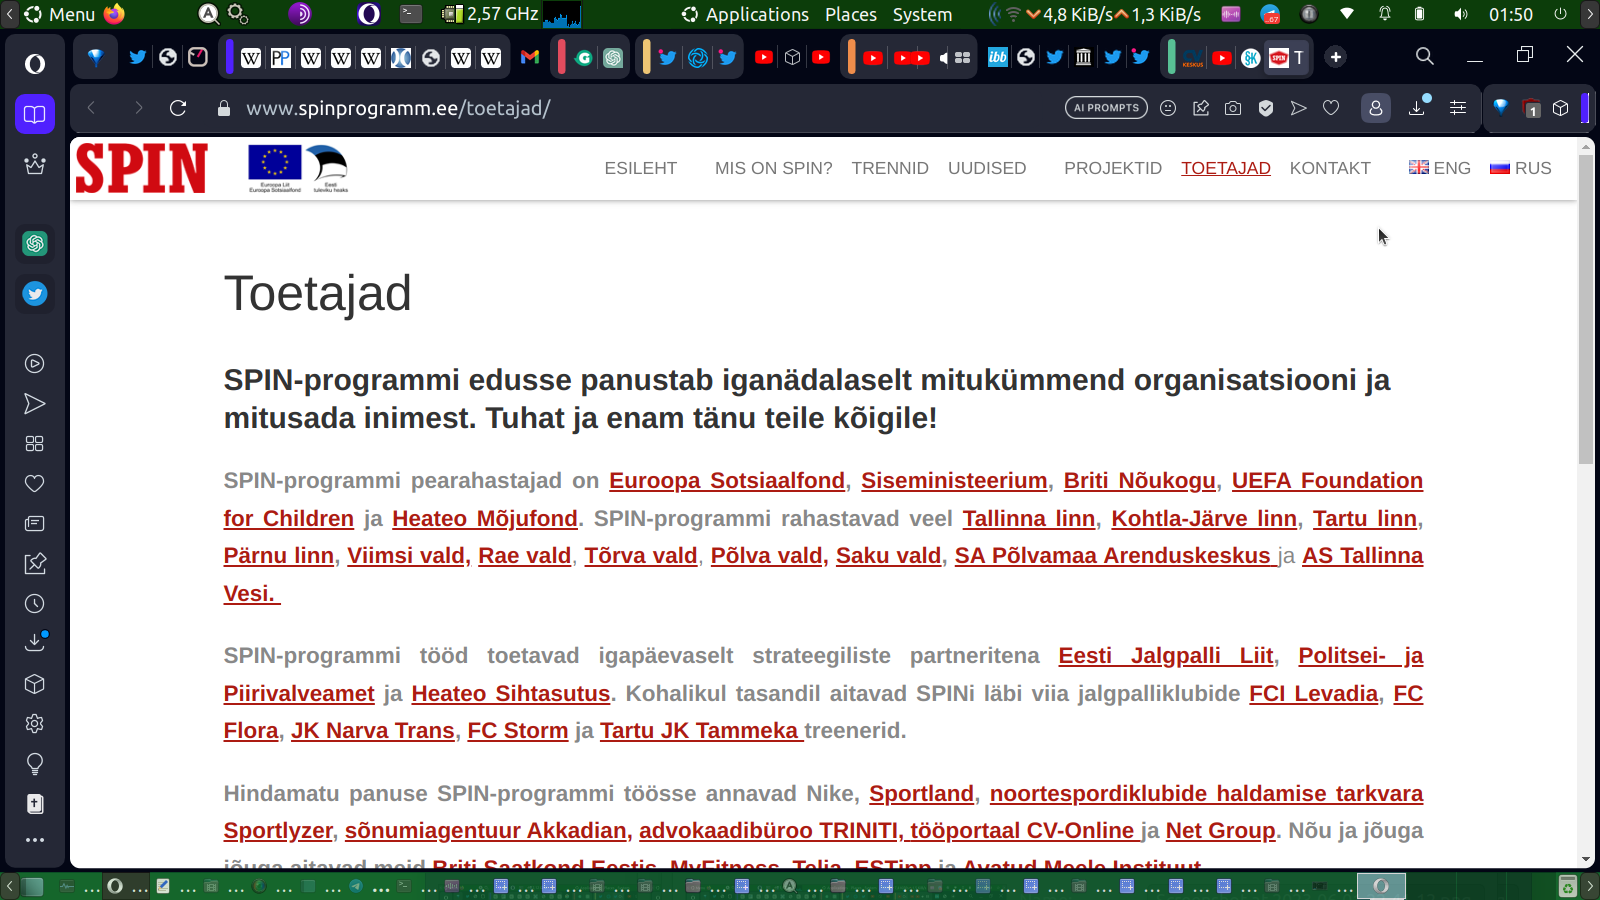Open the Net Group link
The height and width of the screenshot is (900, 1600).
(1221, 831)
